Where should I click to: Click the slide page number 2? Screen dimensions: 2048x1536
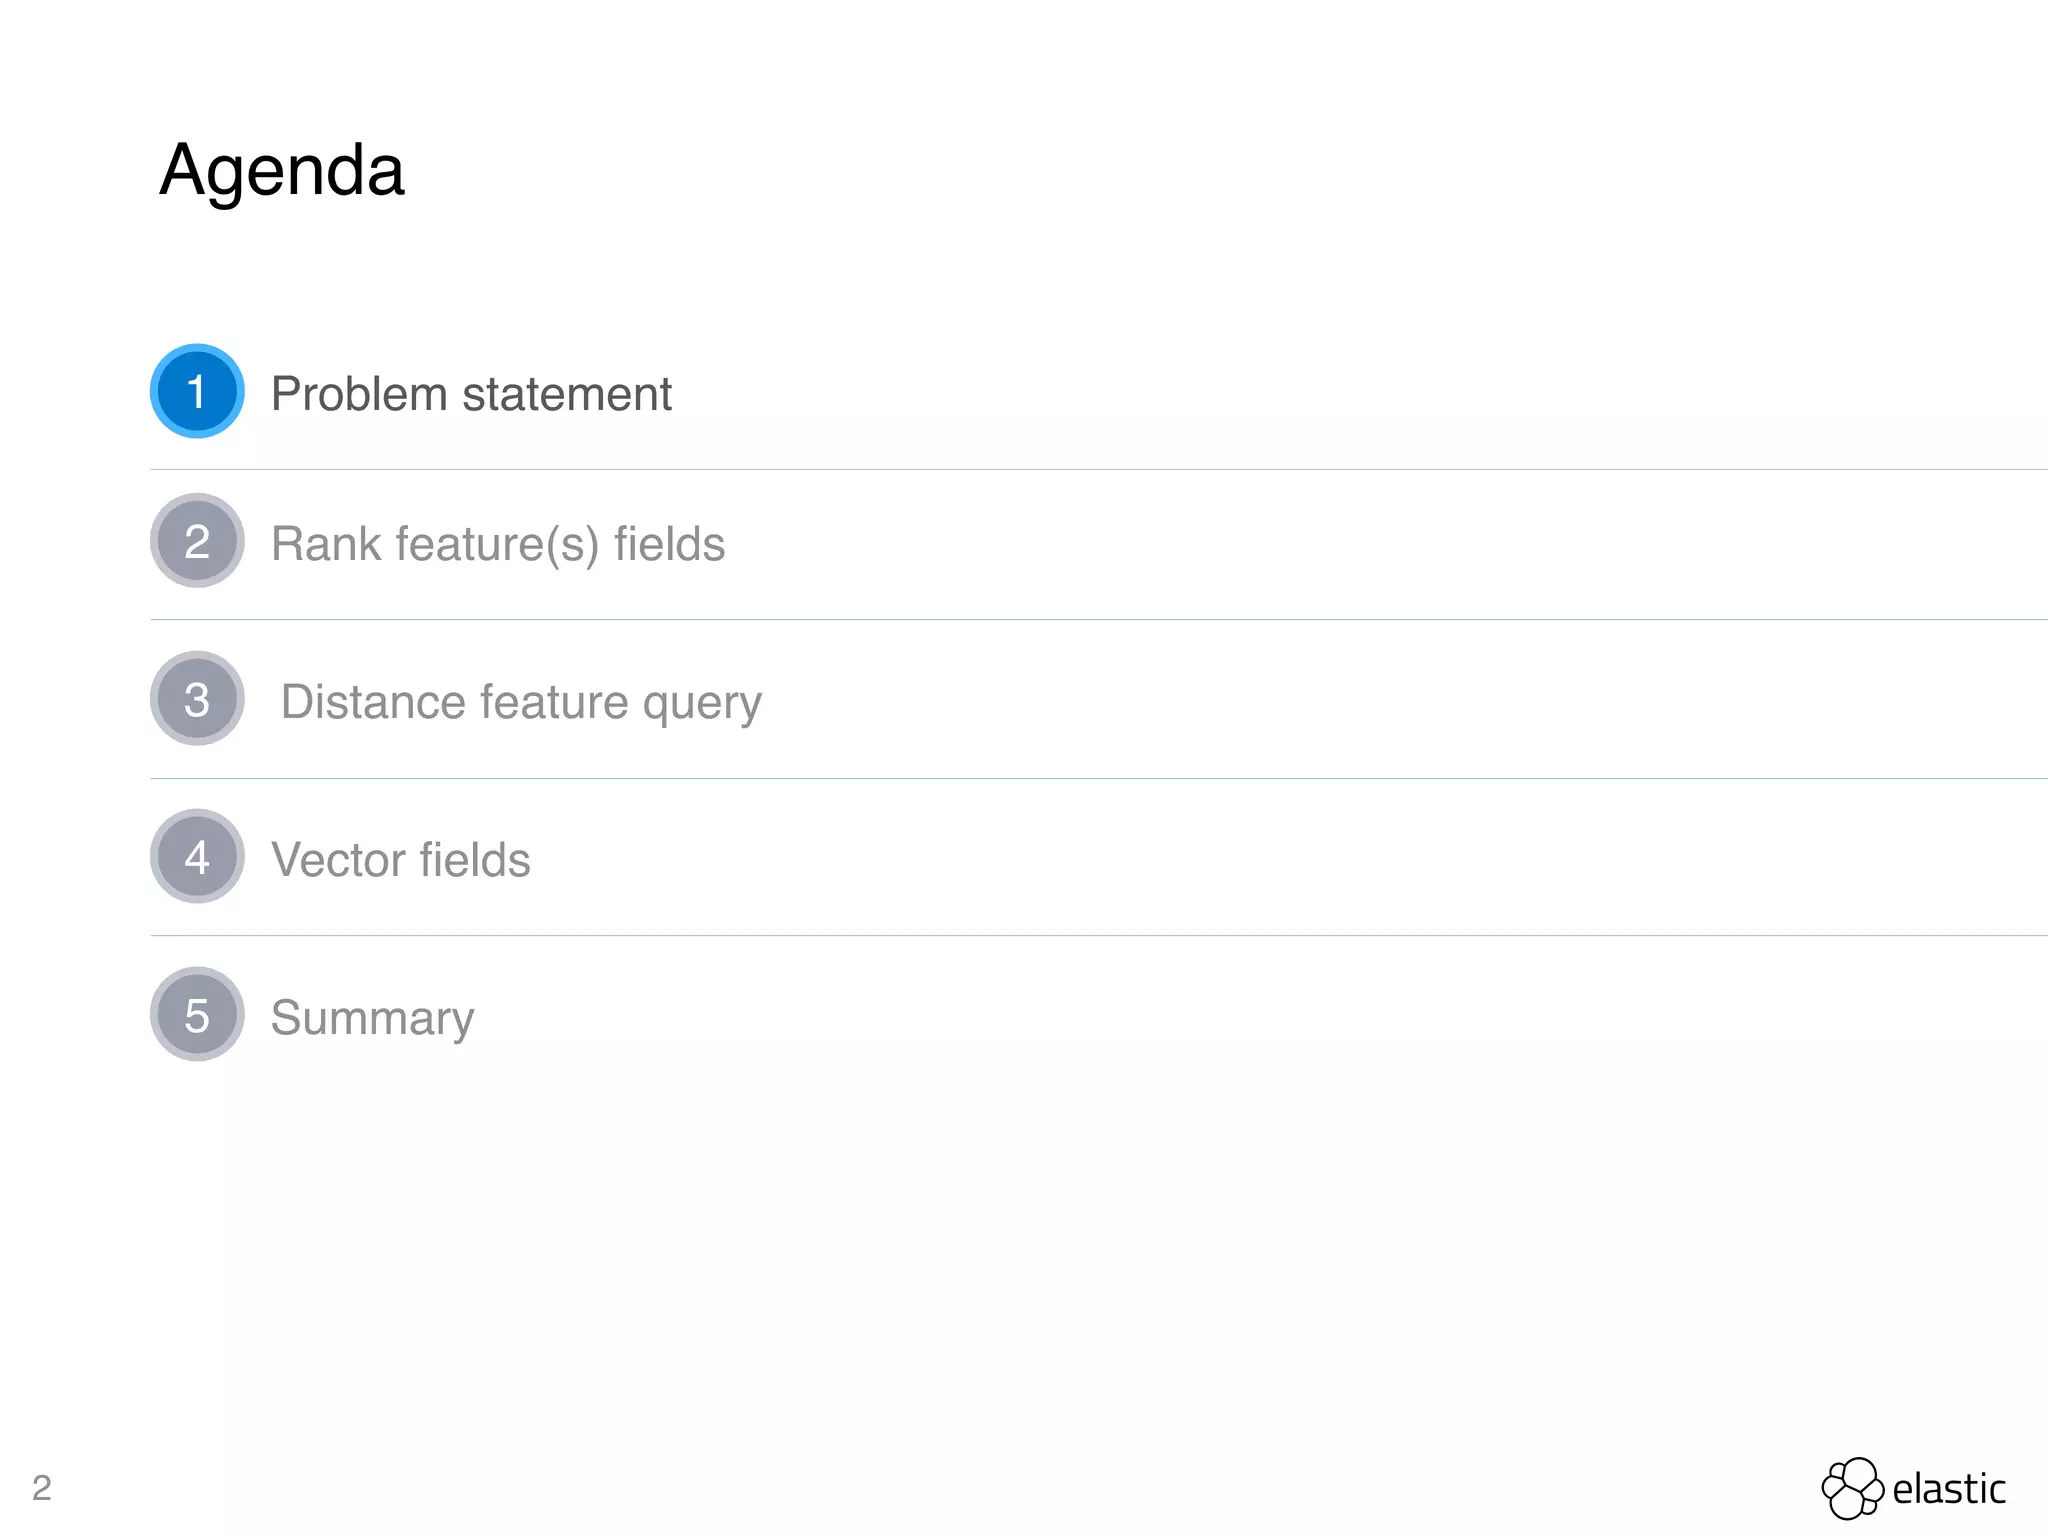41,1488
